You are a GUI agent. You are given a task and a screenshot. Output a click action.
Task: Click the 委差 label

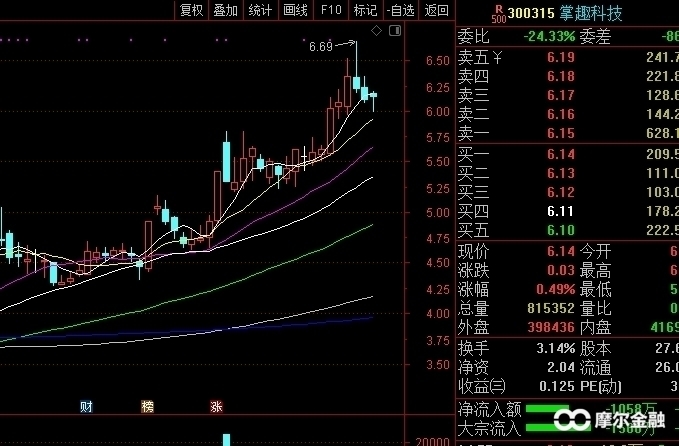[595, 36]
